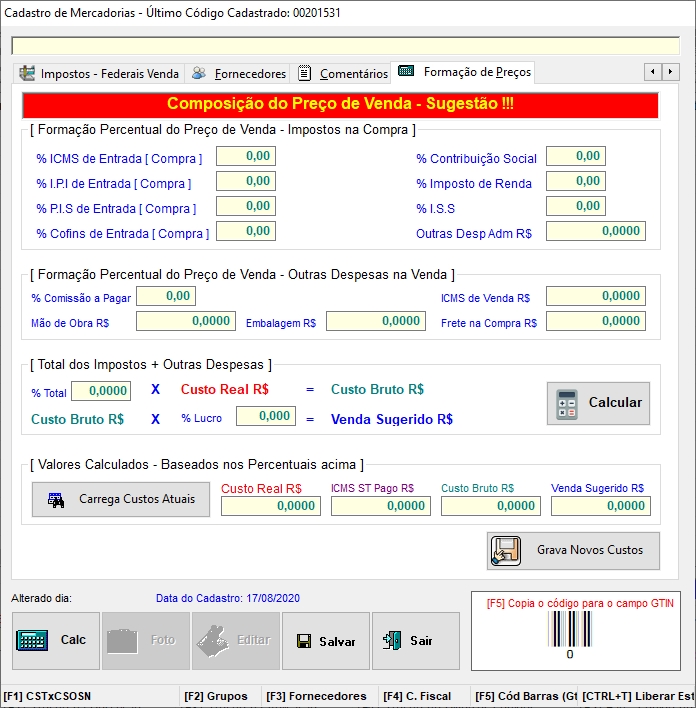Select the Frete na Compra R$ field
The width and height of the screenshot is (696, 708).
point(595,321)
